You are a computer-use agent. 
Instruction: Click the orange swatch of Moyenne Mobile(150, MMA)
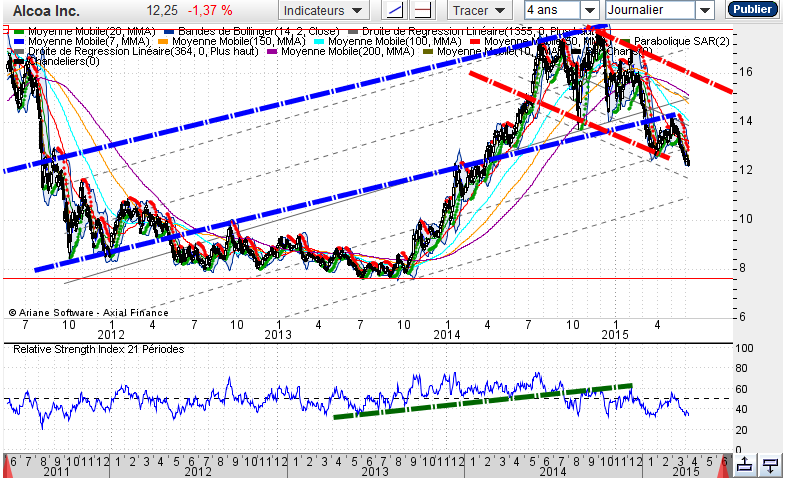click(164, 42)
